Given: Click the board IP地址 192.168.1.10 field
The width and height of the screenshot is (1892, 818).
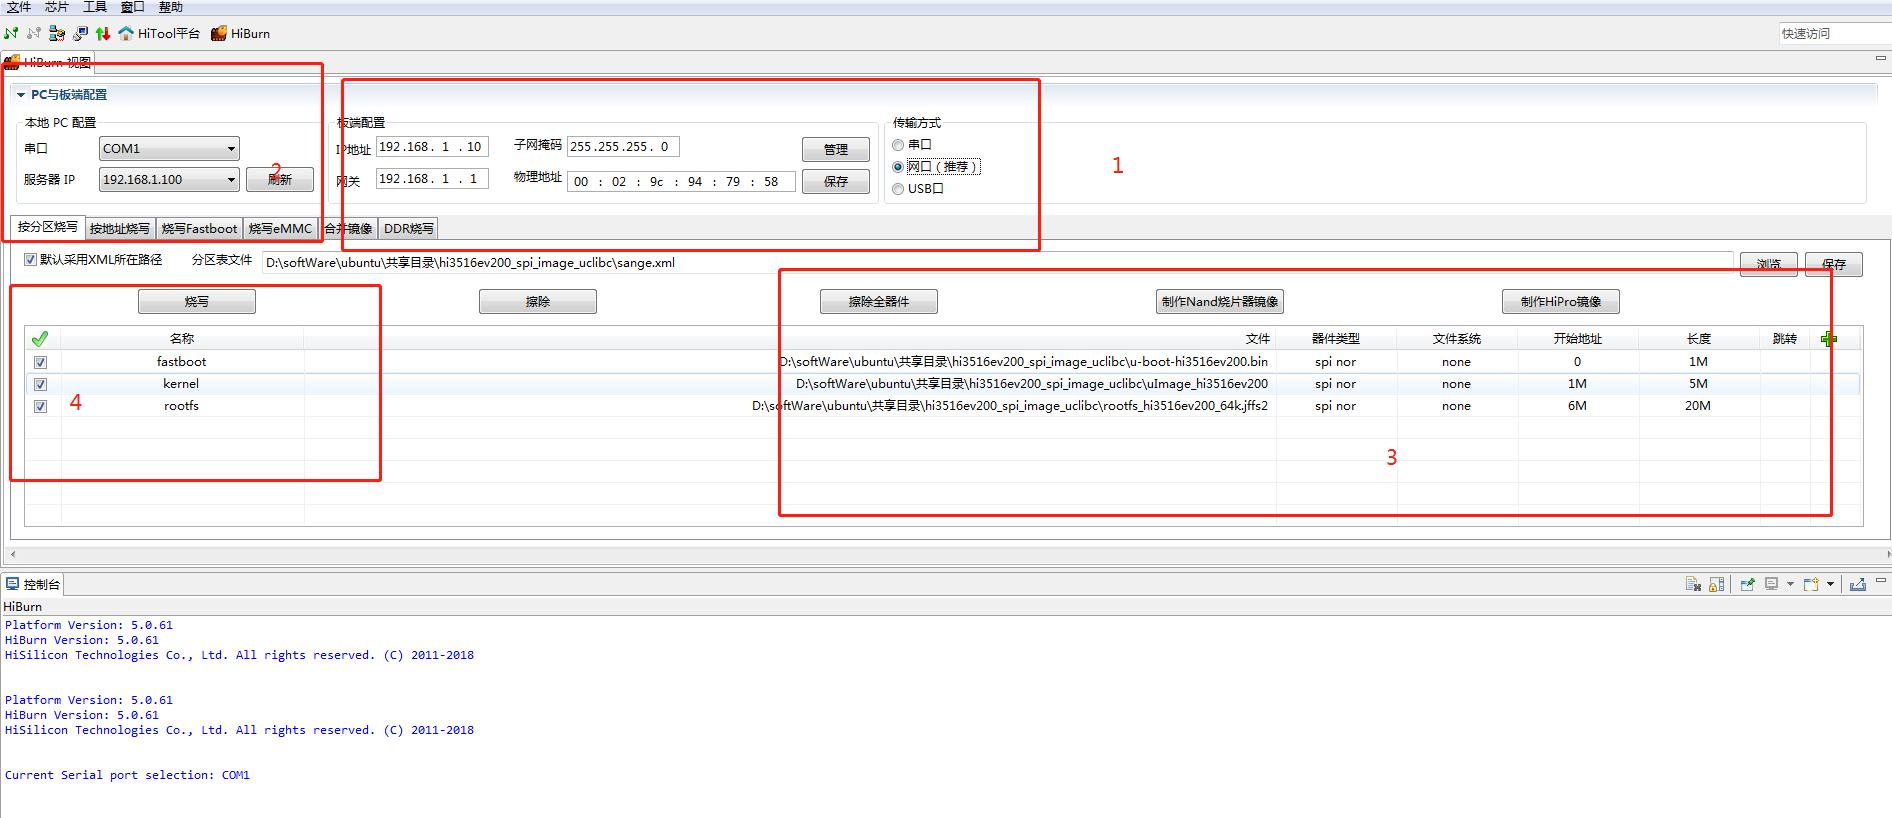Looking at the screenshot, I should tap(432, 147).
